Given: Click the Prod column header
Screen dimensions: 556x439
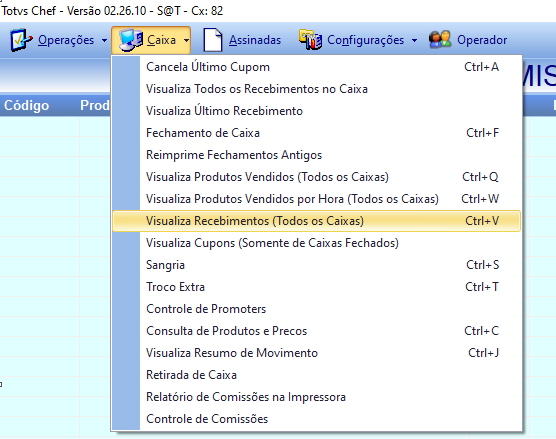Looking at the screenshot, I should tap(95, 105).
